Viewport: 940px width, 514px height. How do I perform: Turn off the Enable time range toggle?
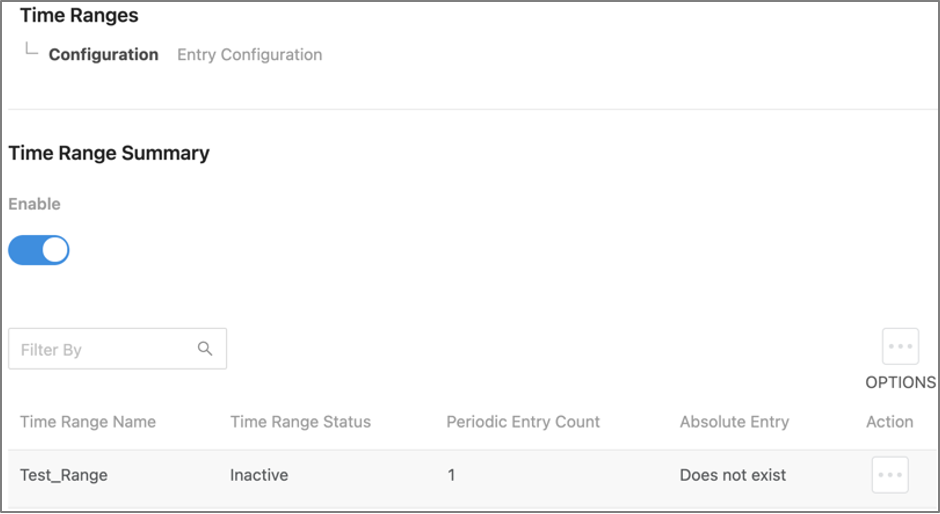point(39,250)
